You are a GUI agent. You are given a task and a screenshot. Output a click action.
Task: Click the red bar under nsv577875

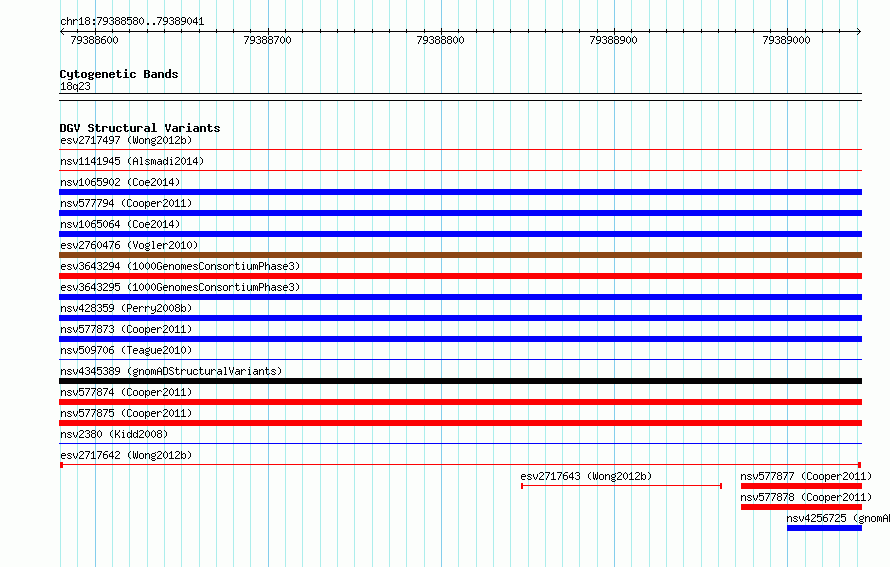(460, 423)
